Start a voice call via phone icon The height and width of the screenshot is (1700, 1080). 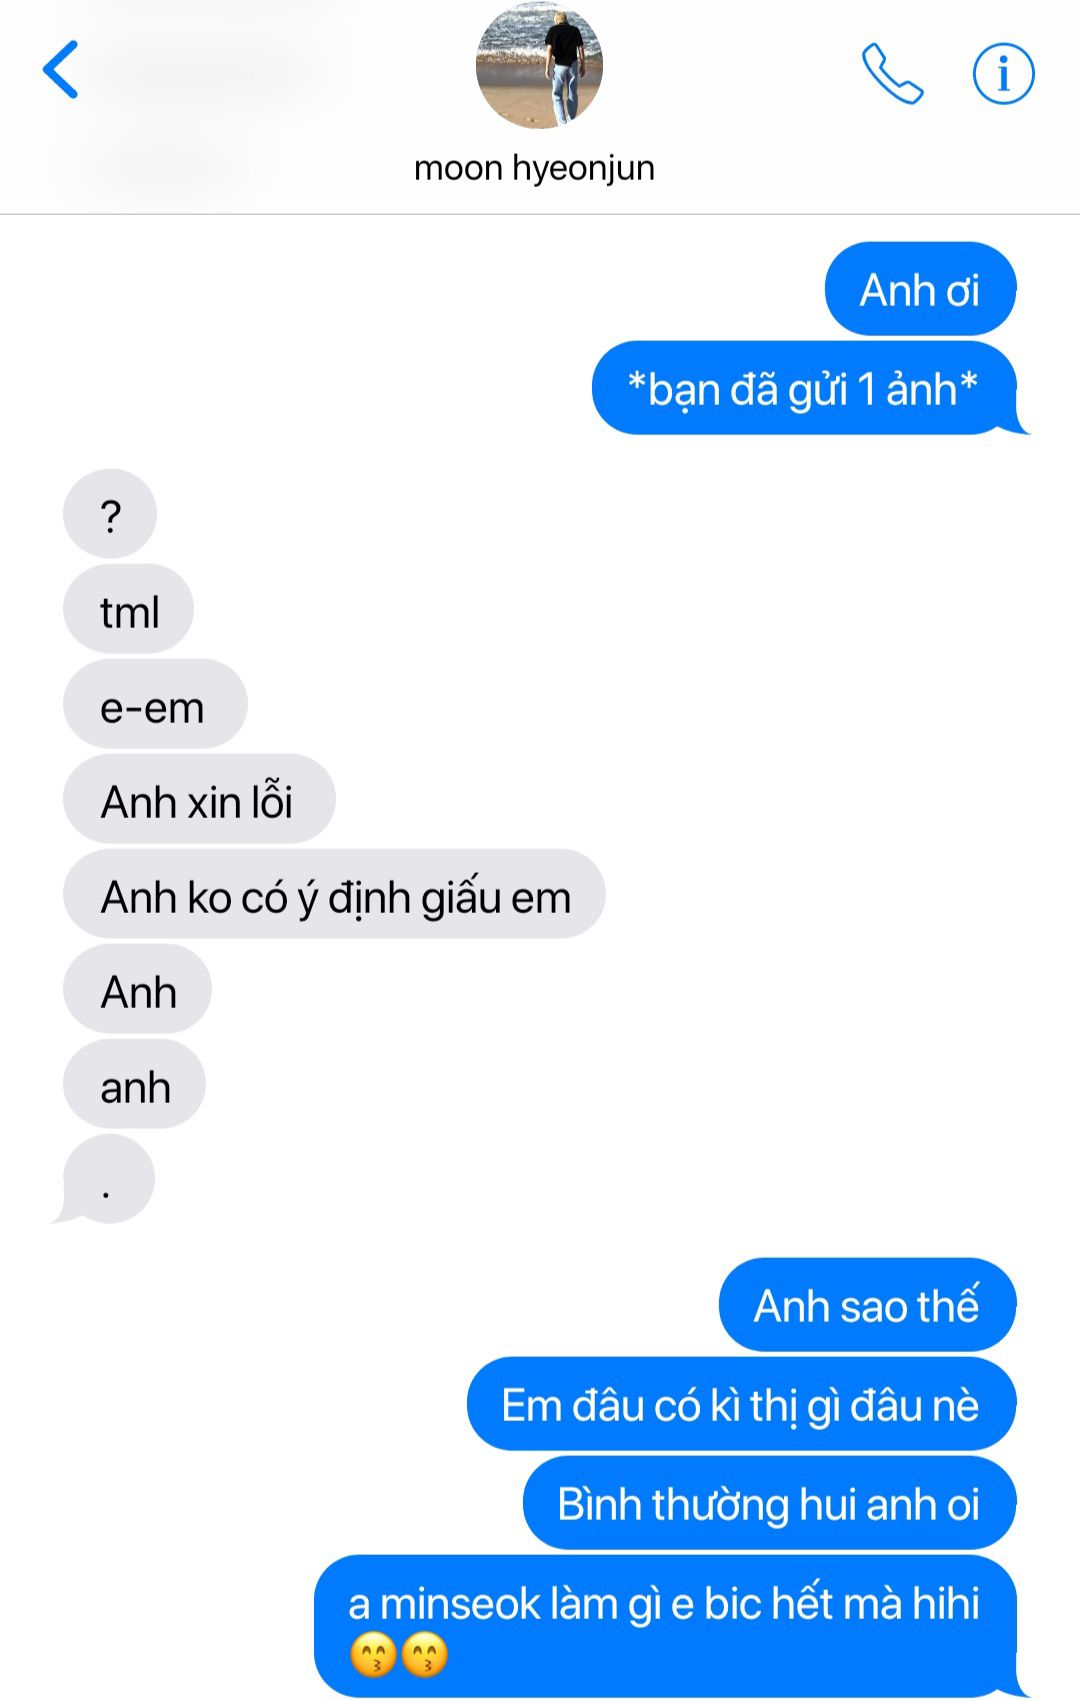coord(892,73)
